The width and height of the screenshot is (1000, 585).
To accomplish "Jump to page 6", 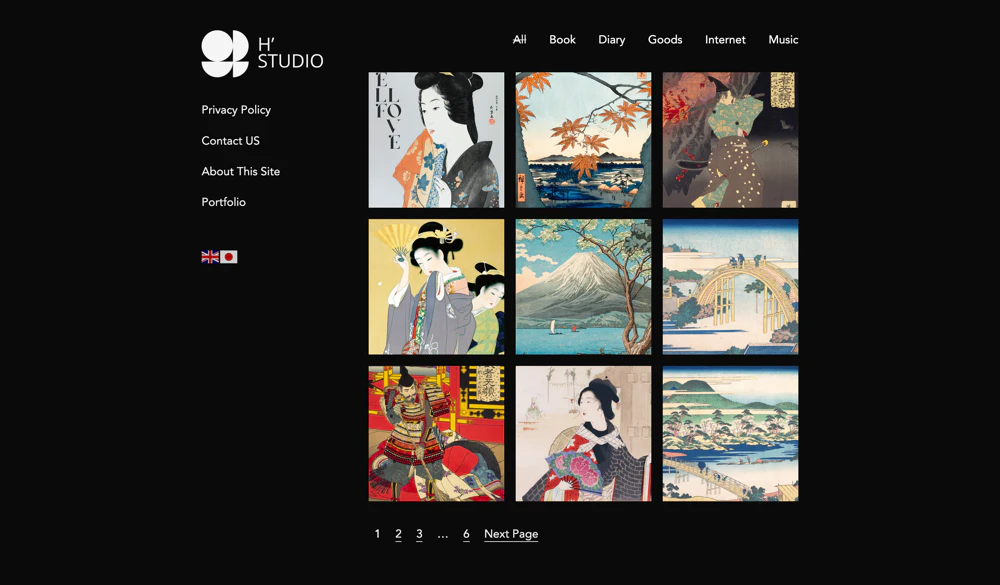I will 466,534.
